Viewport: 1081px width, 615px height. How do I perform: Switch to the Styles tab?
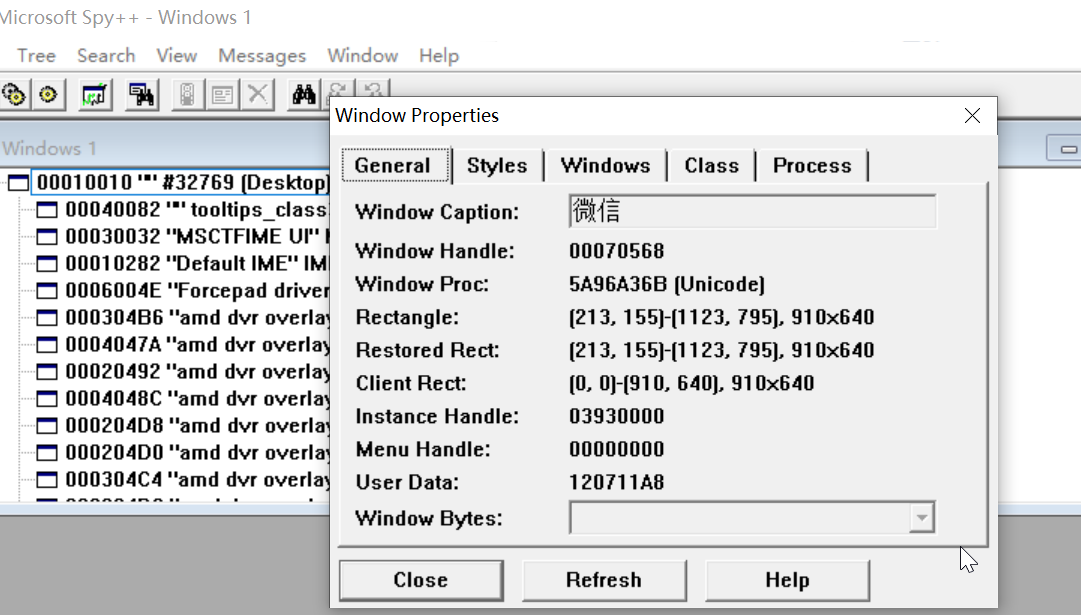pyautogui.click(x=497, y=165)
